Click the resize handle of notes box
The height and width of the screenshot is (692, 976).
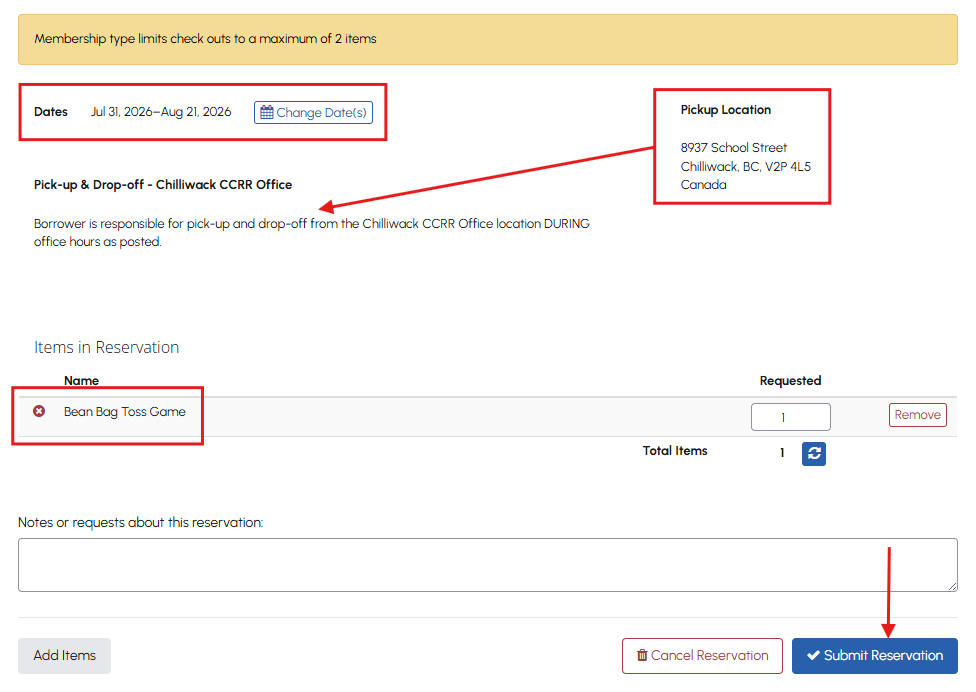tap(952, 586)
